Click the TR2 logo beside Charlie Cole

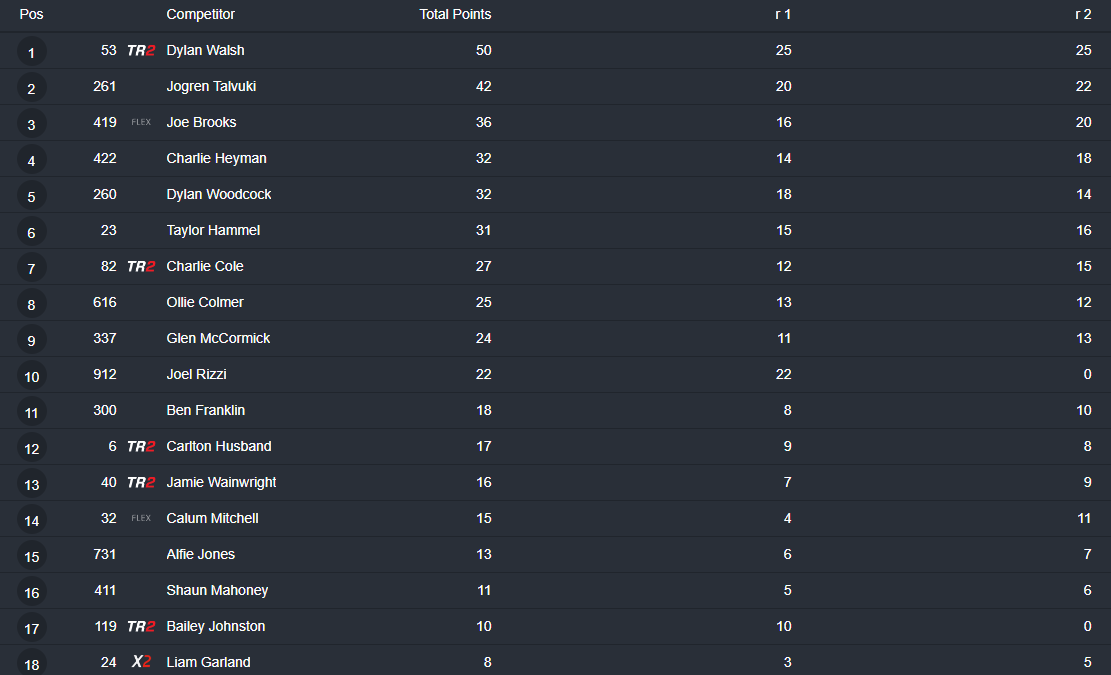coord(141,266)
